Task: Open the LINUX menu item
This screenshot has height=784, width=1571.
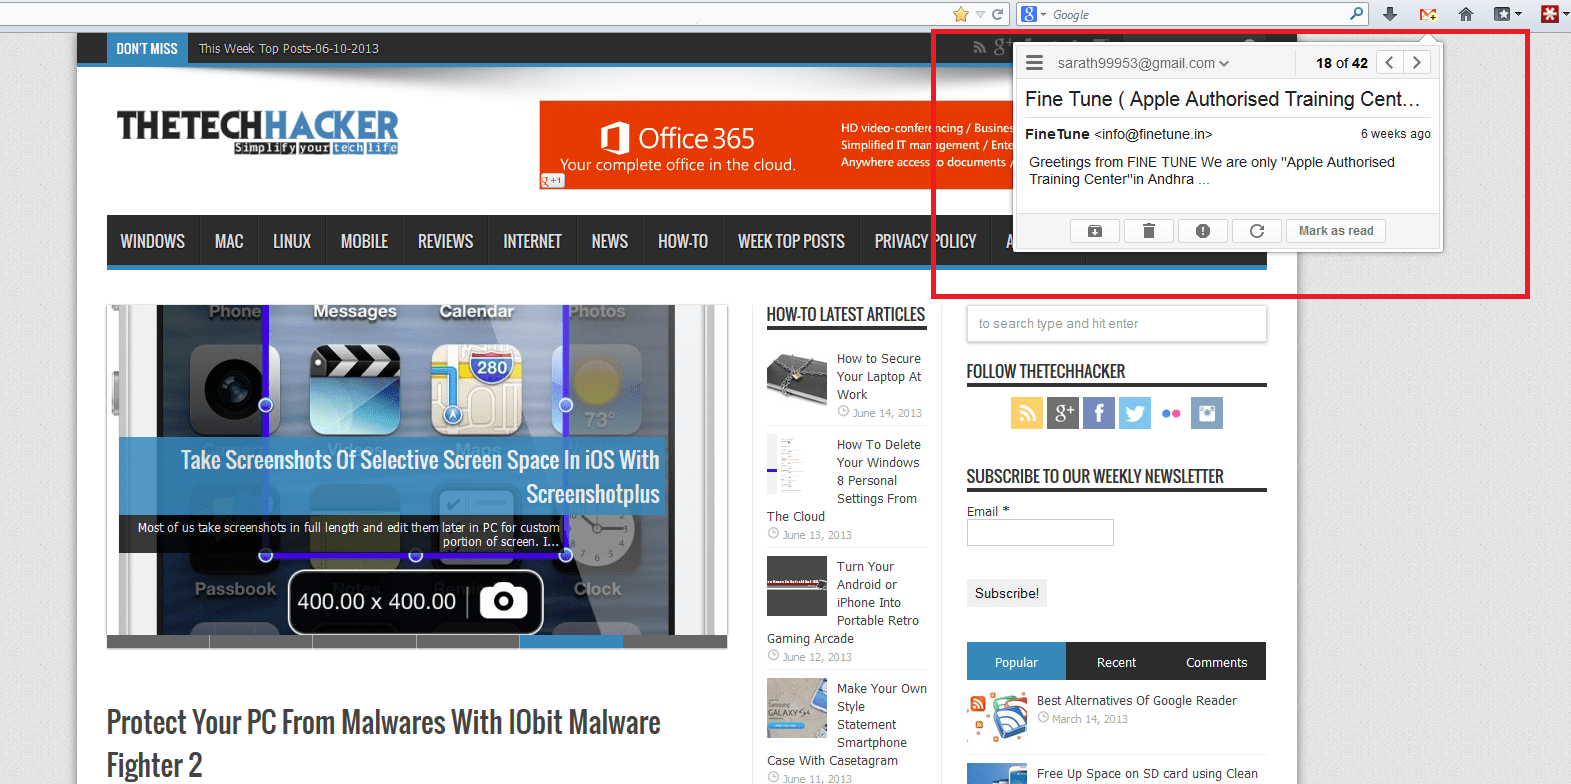Action: (x=292, y=241)
